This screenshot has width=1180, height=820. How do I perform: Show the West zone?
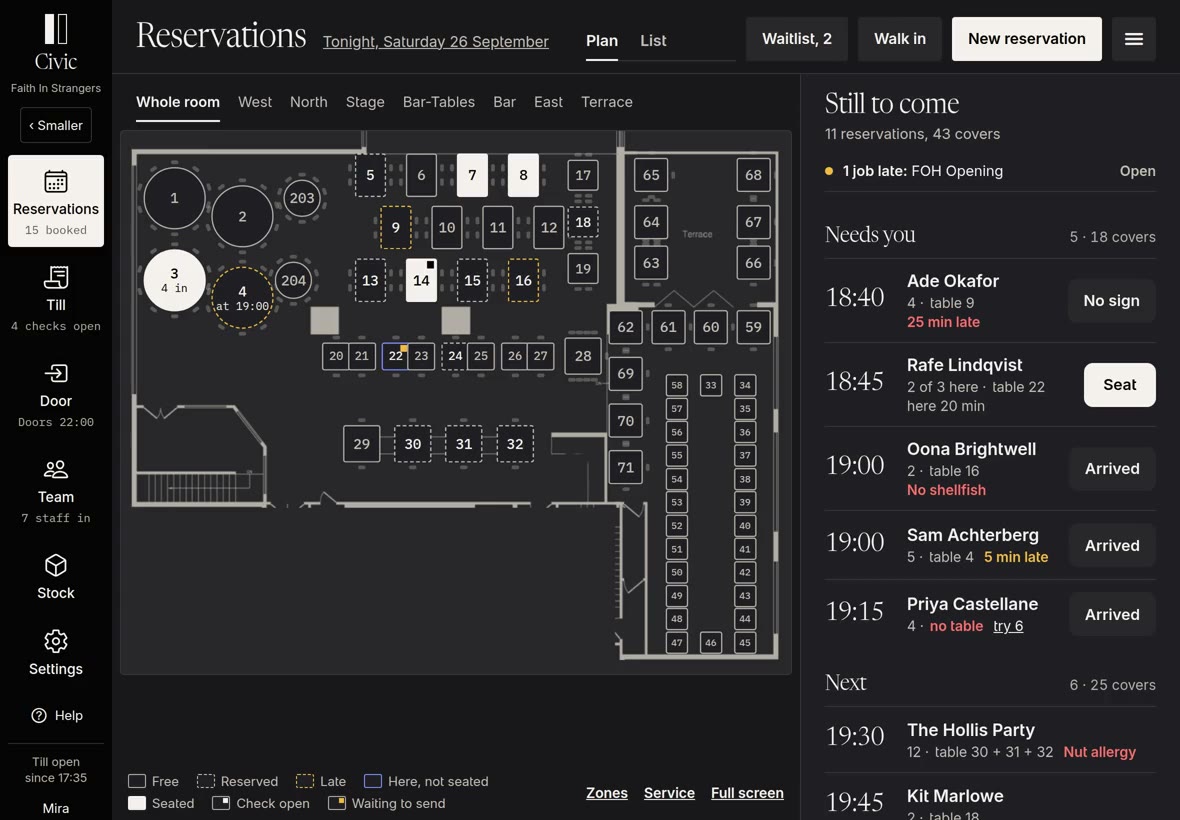click(x=255, y=102)
